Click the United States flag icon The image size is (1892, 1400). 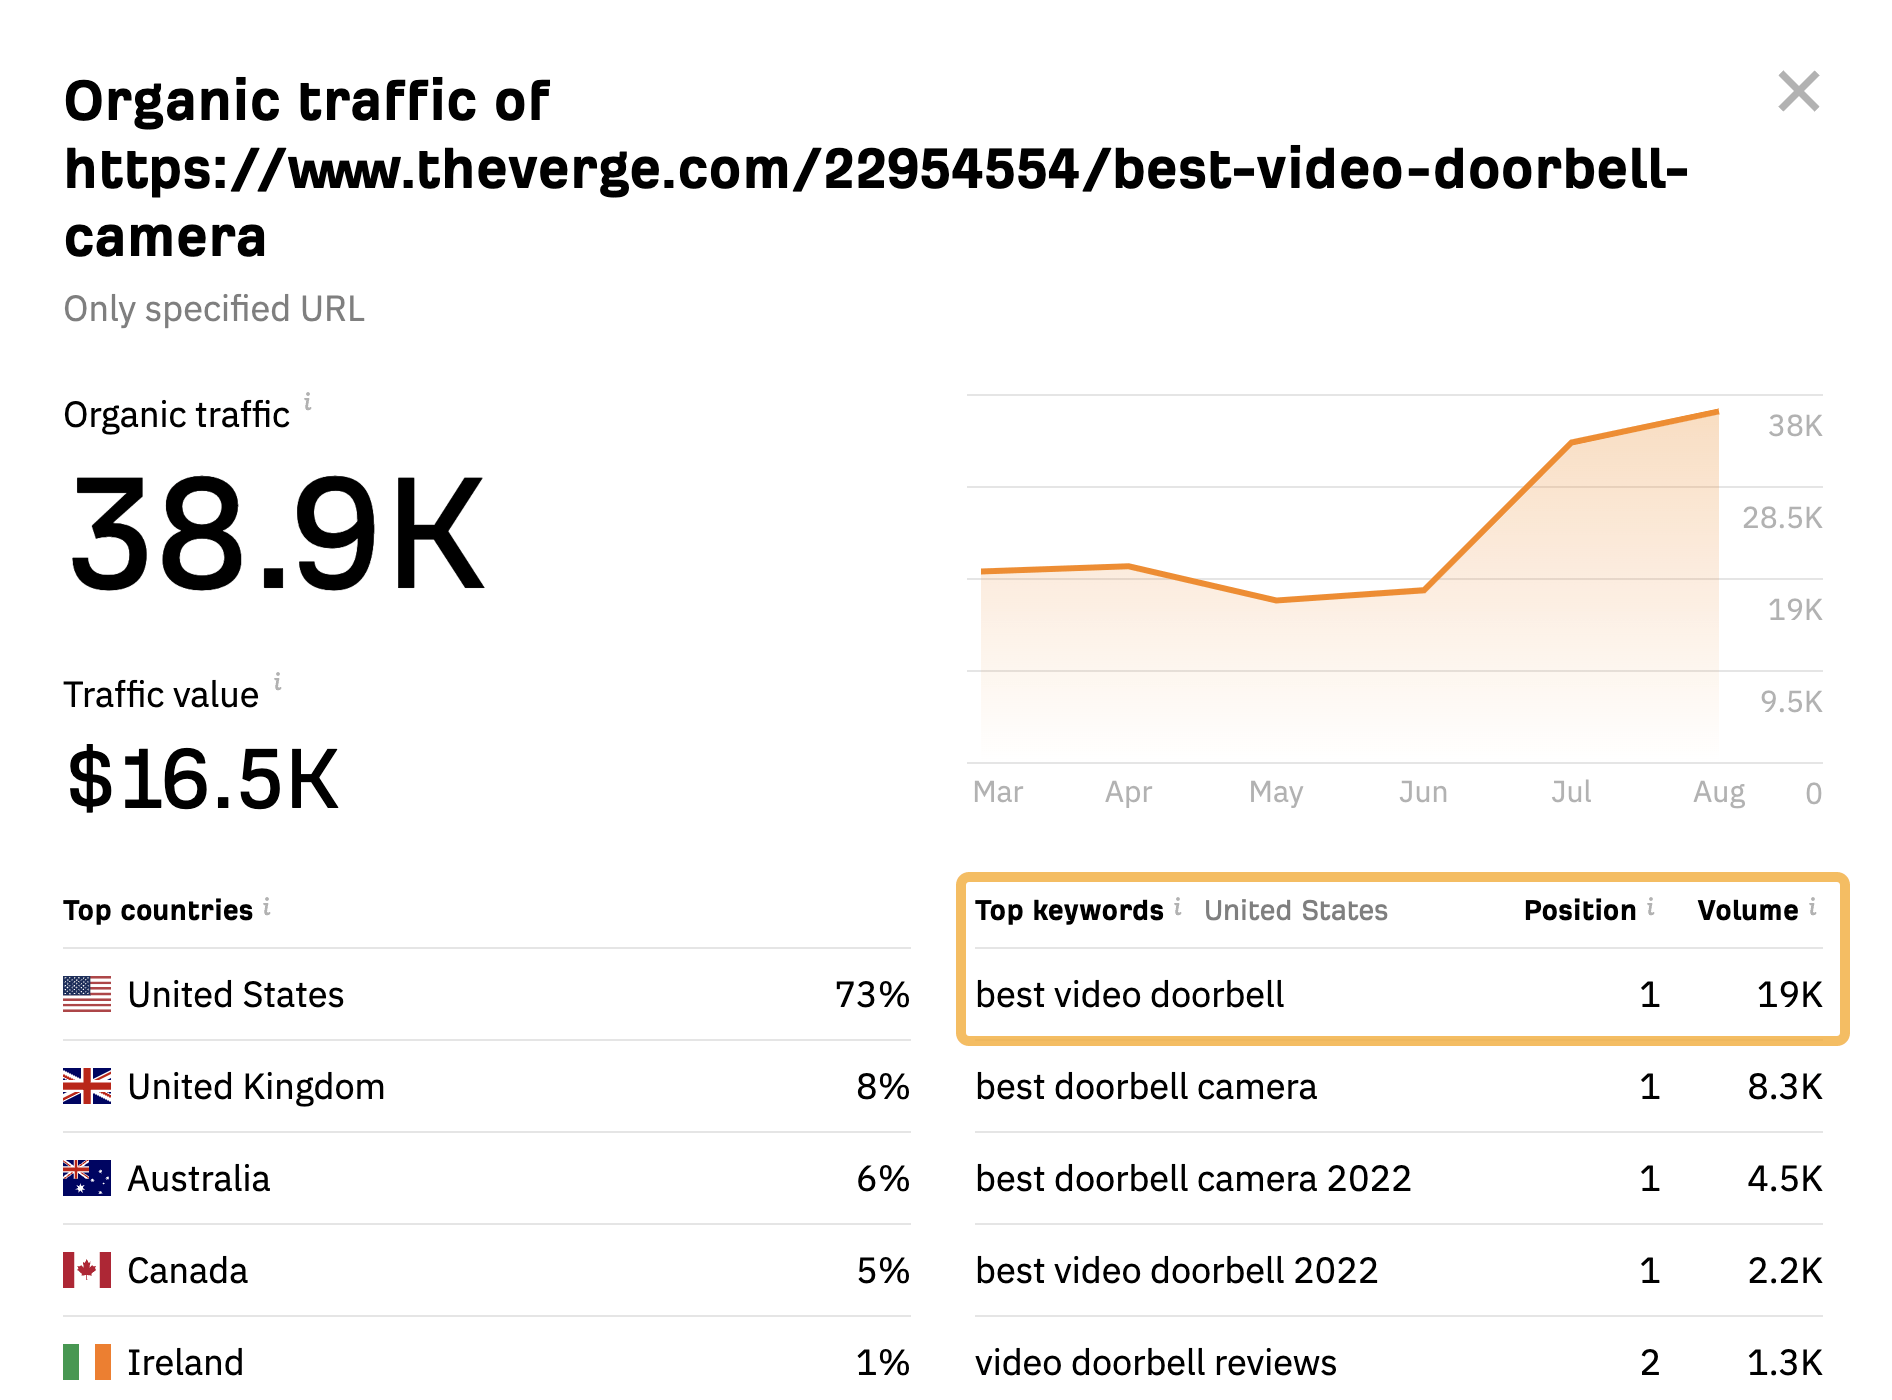point(85,994)
